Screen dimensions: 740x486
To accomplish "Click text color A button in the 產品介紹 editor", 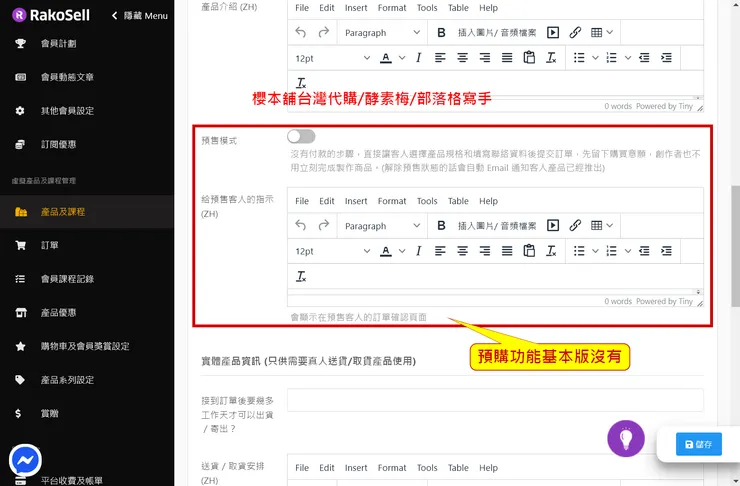I will (x=386, y=58).
